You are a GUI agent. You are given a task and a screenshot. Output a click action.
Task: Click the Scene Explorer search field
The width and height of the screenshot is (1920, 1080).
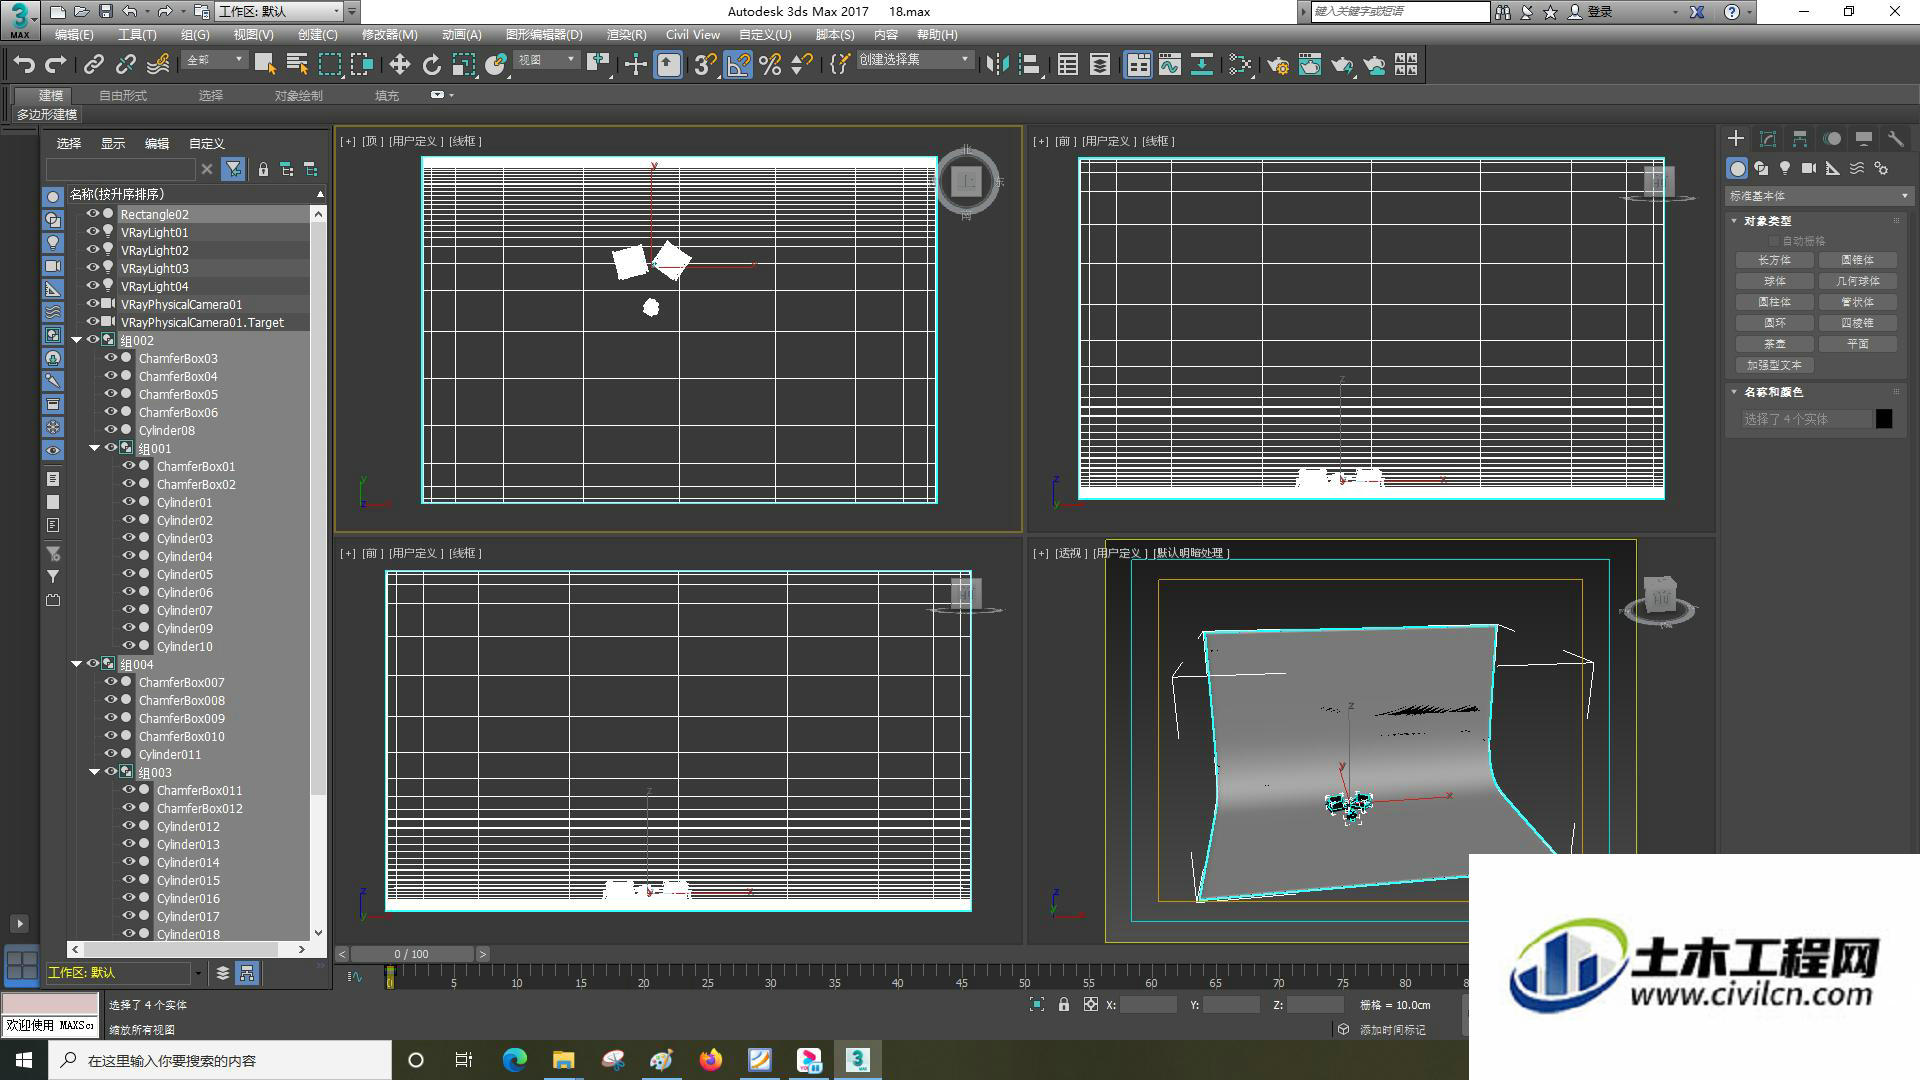coord(120,169)
